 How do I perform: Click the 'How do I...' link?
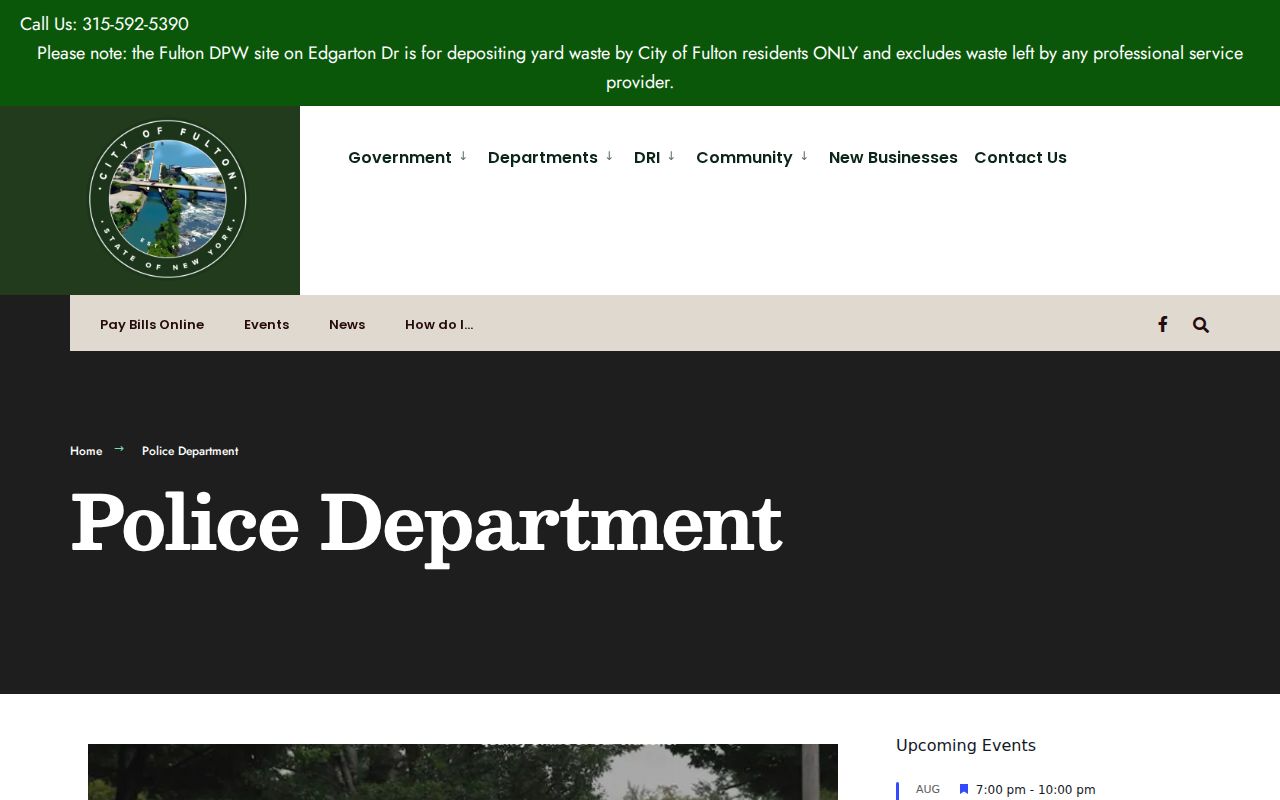coord(439,324)
